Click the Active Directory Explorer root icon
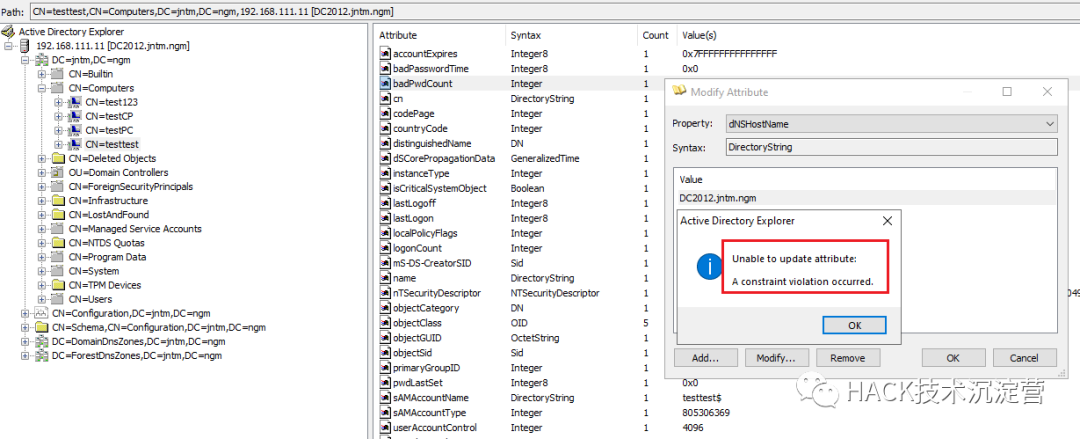Viewport: 1080px width, 439px height. pyautogui.click(x=8, y=32)
